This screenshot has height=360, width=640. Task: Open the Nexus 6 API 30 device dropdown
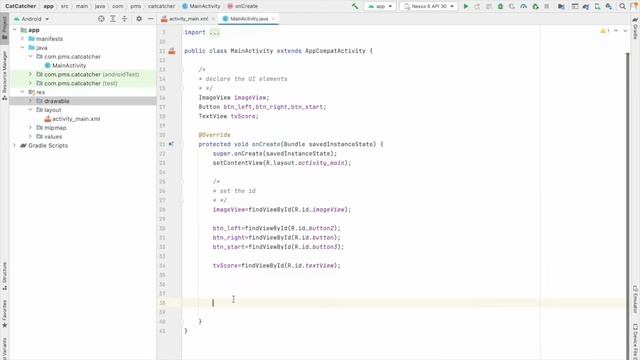coord(429,7)
